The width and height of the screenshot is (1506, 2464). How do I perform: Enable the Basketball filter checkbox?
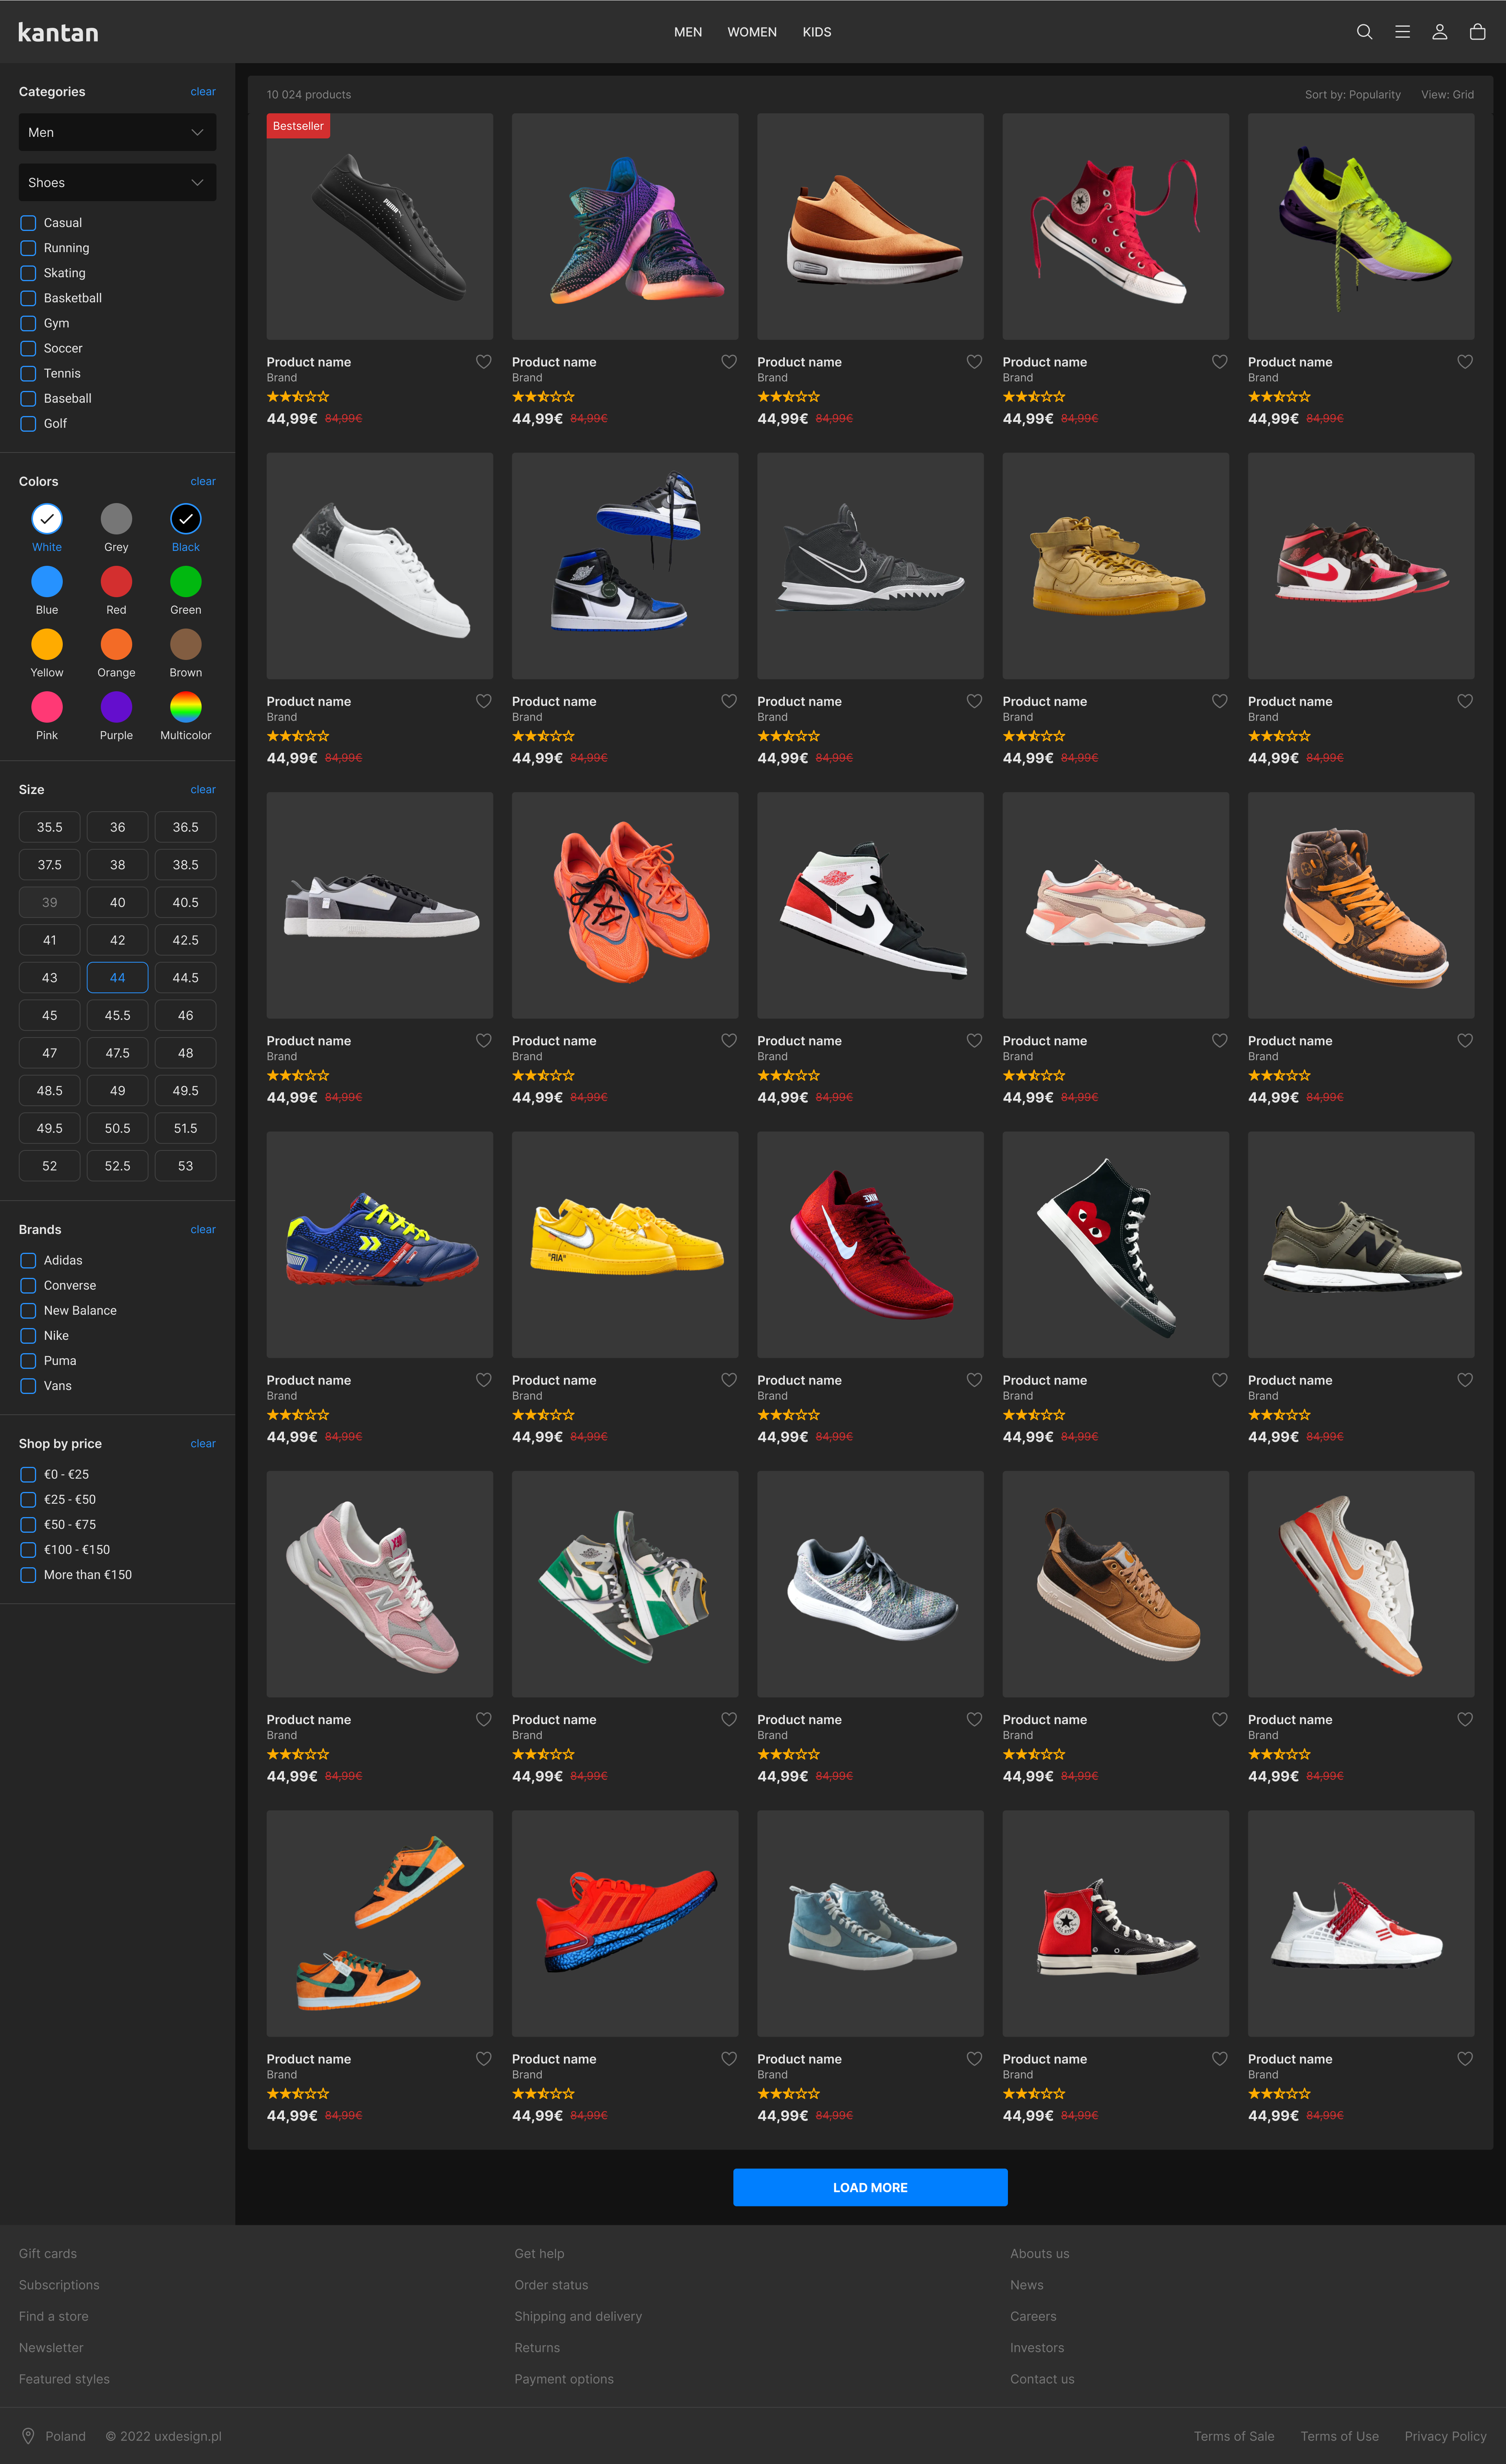point(28,298)
